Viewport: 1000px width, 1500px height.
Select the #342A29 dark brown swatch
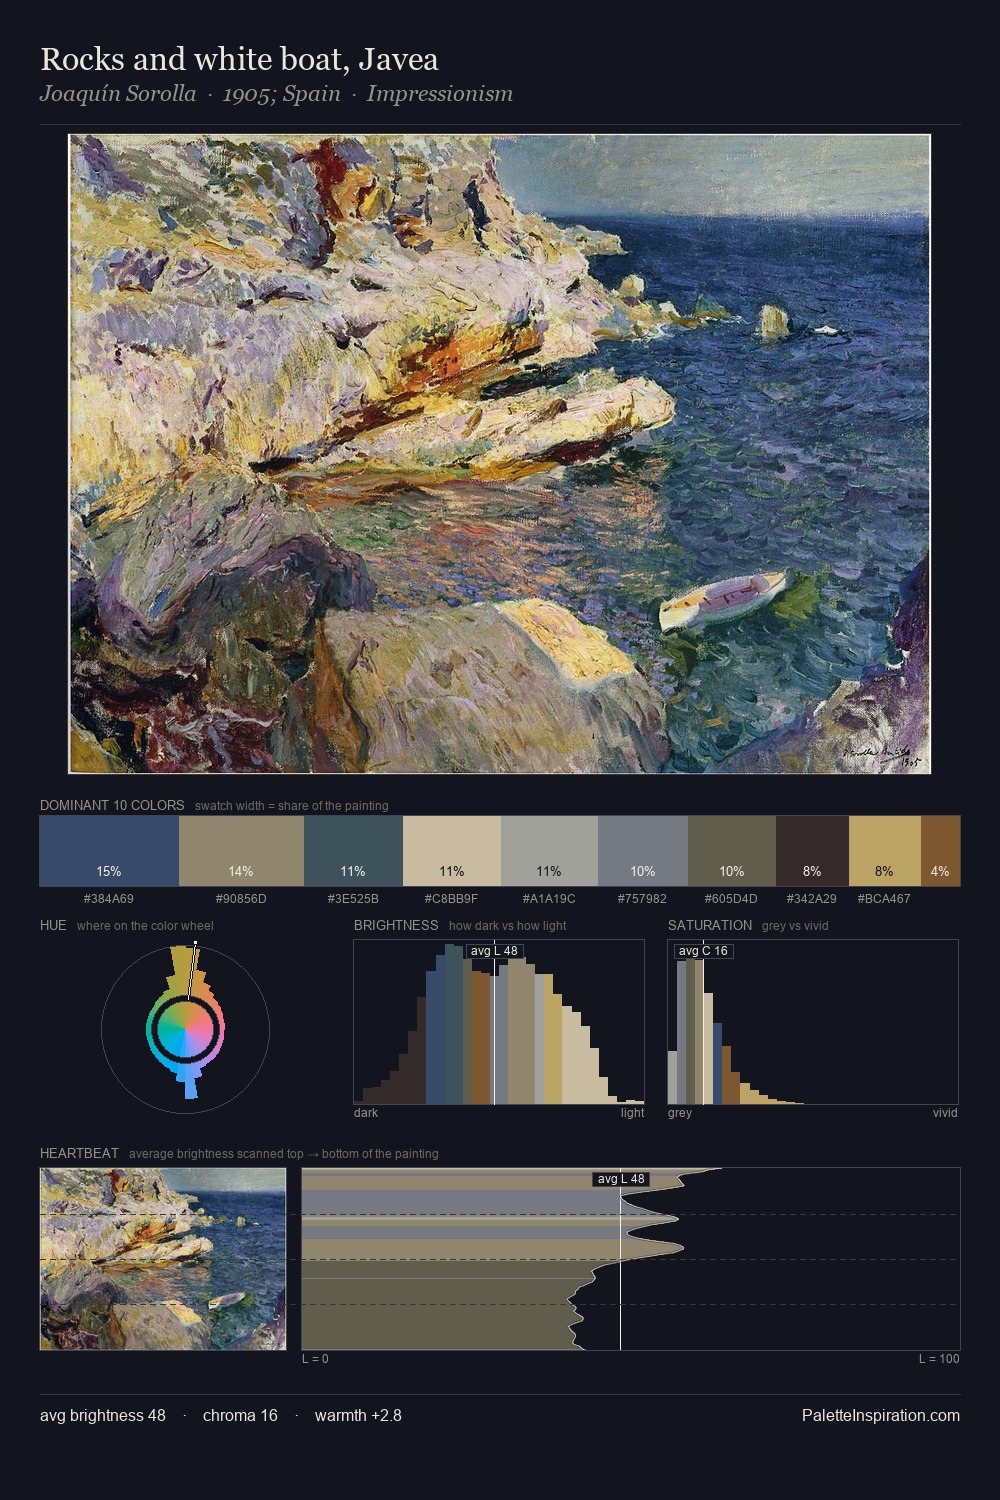(x=812, y=851)
